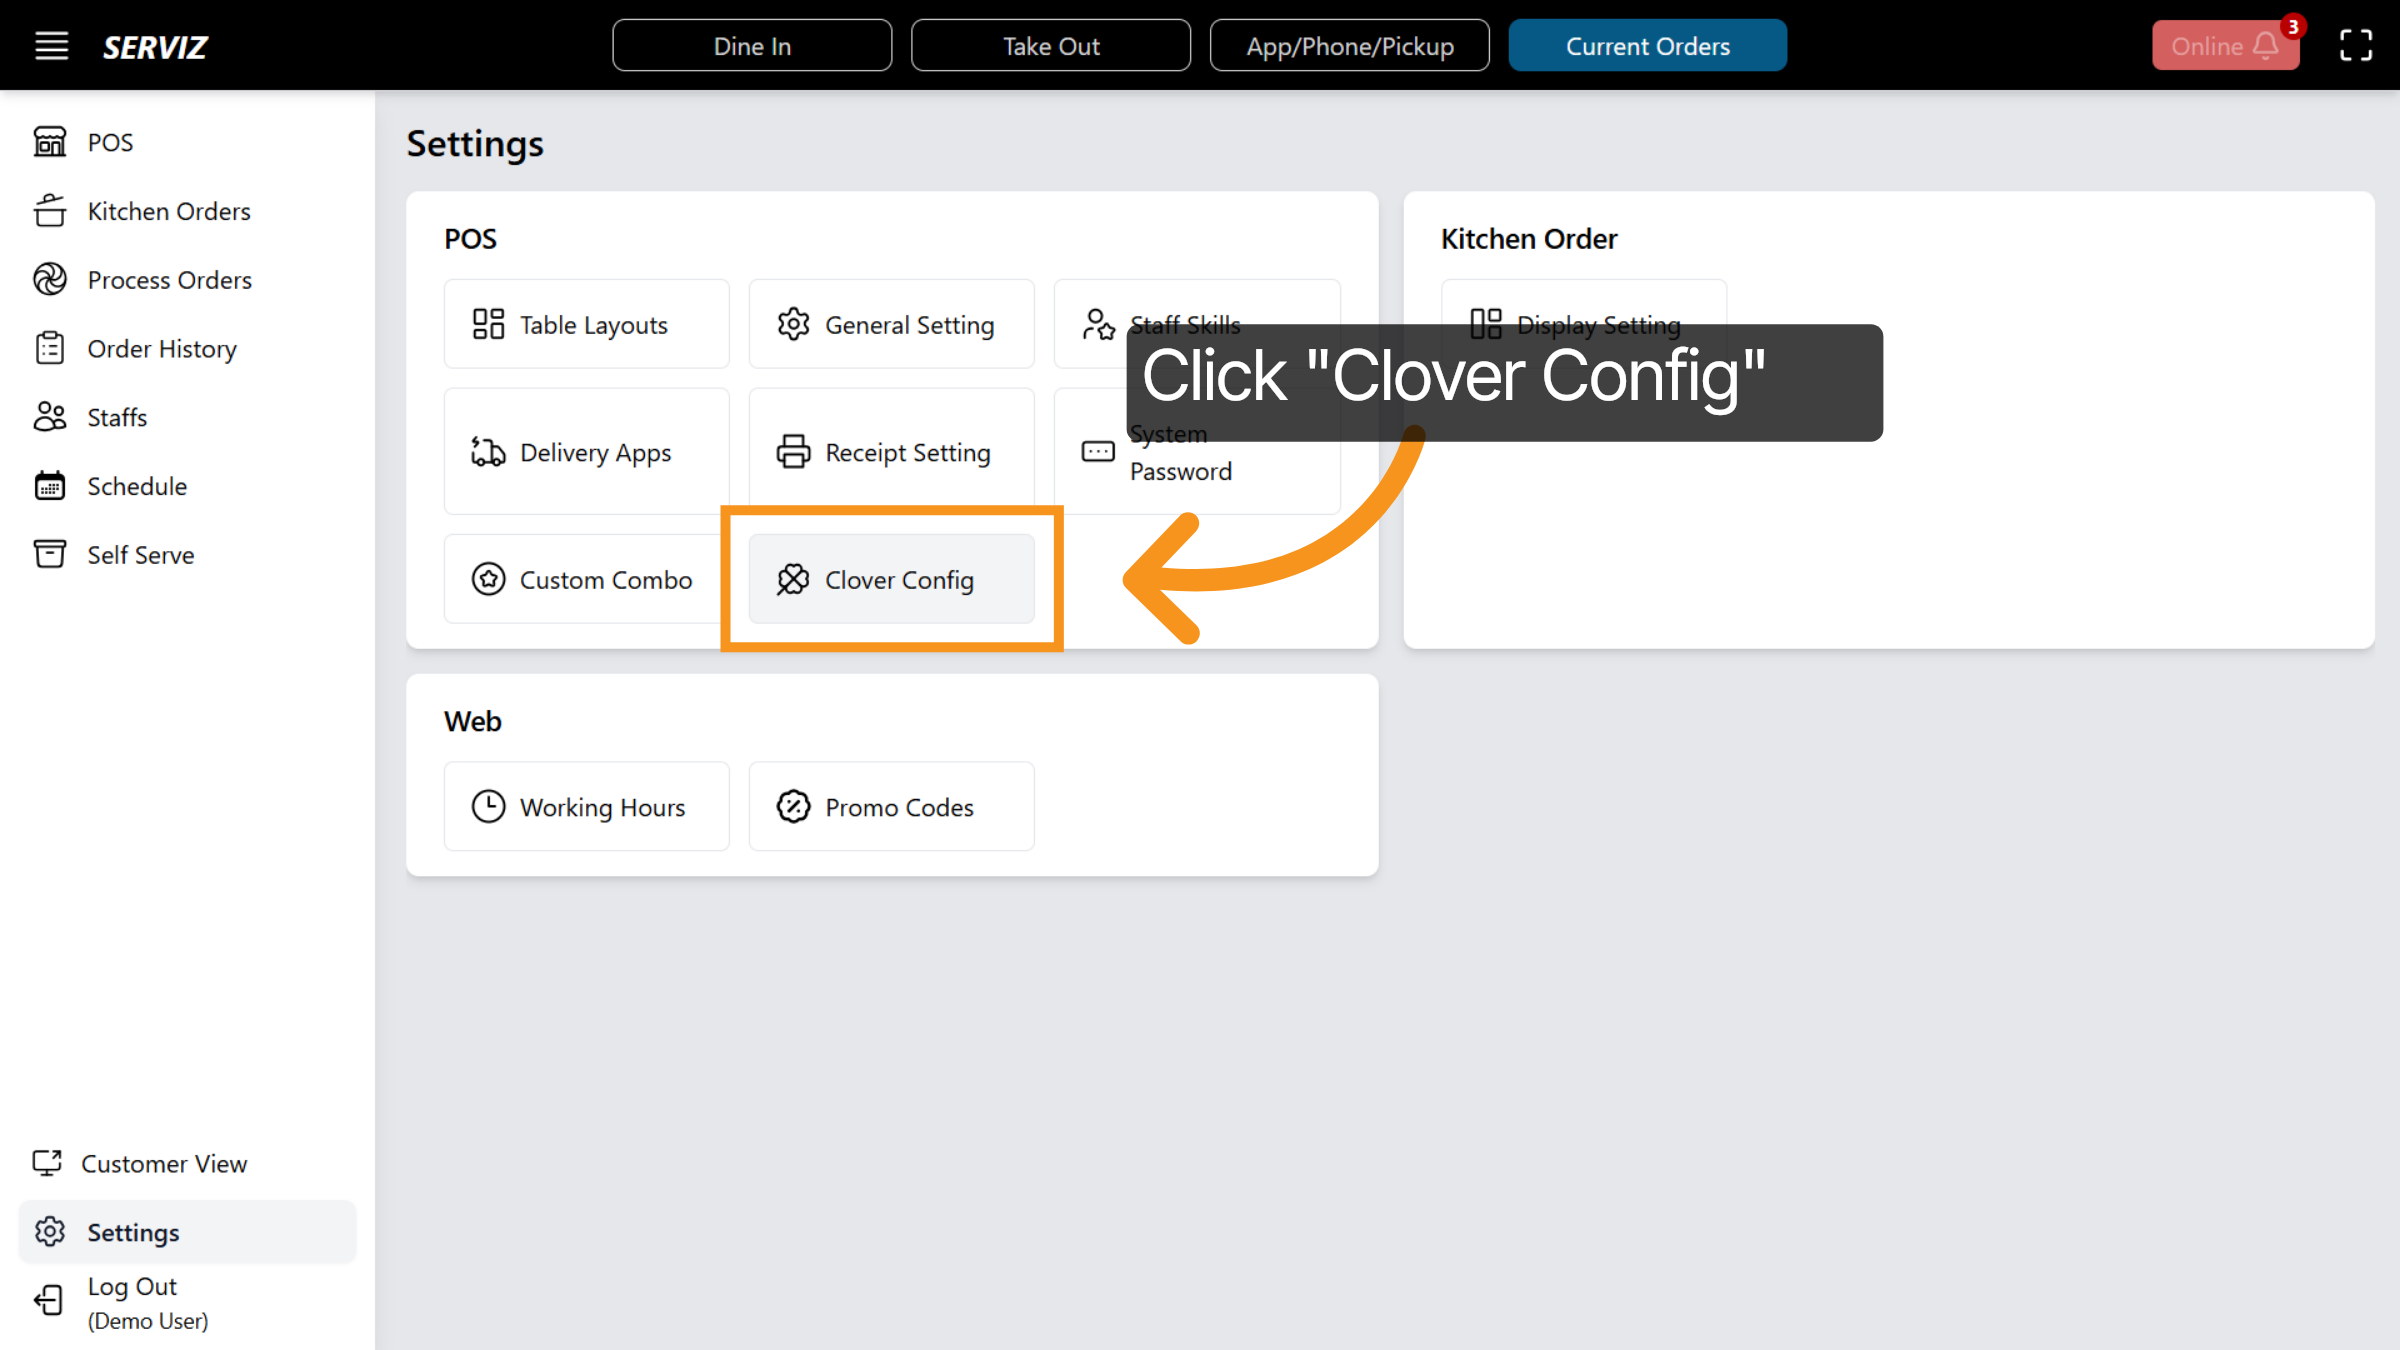Open the Staffs section icon

(x=50, y=417)
